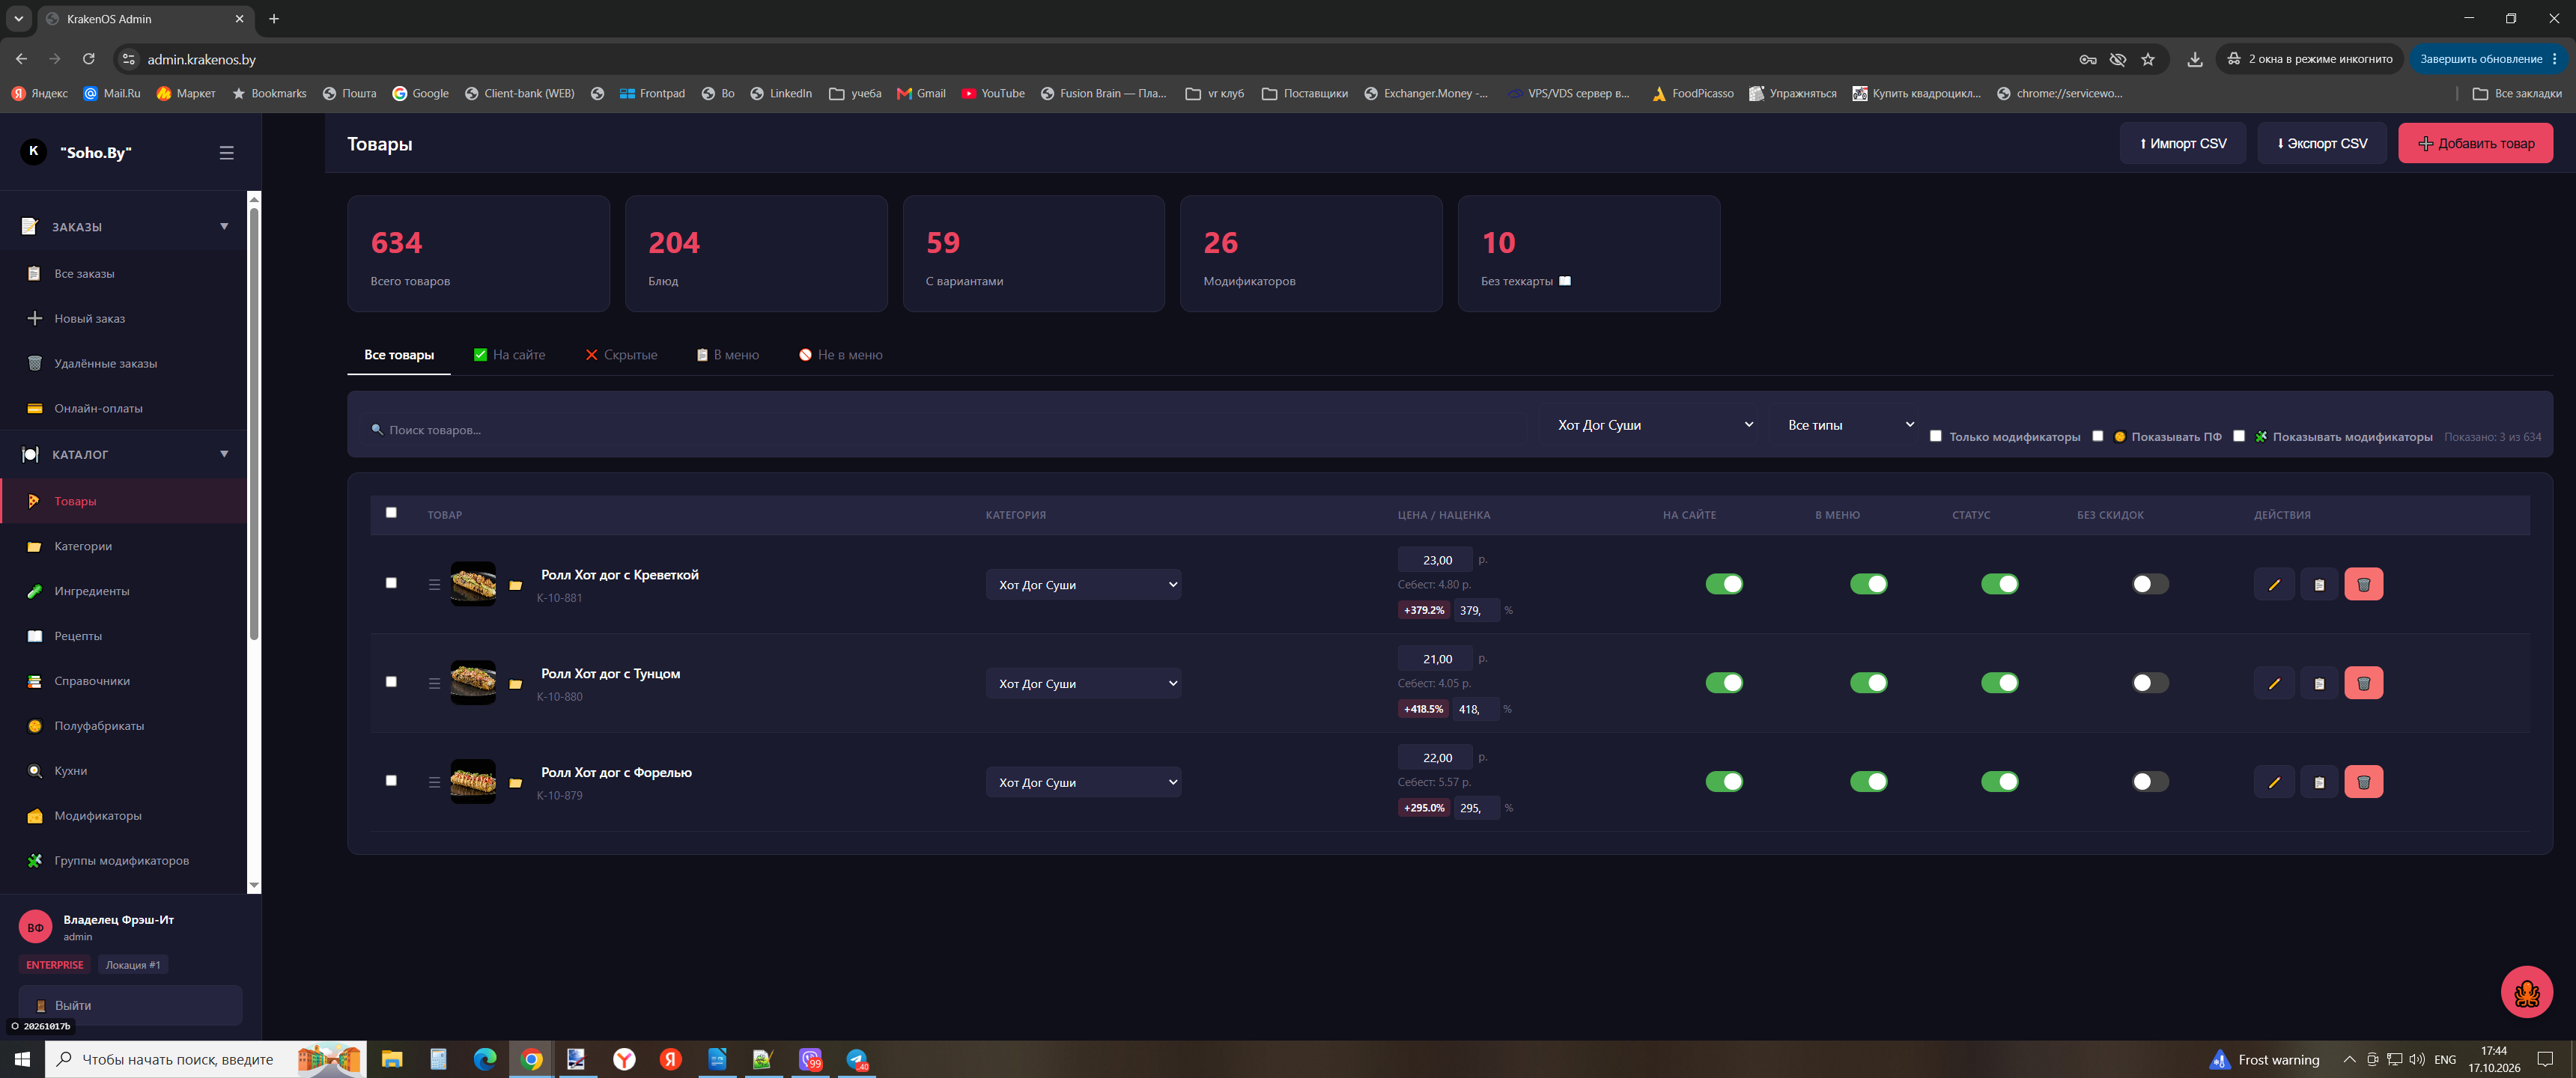The width and height of the screenshot is (2576, 1078).
Task: Click the red trash icon for Ролл Хот дог с Креветкой
Action: tap(2363, 585)
